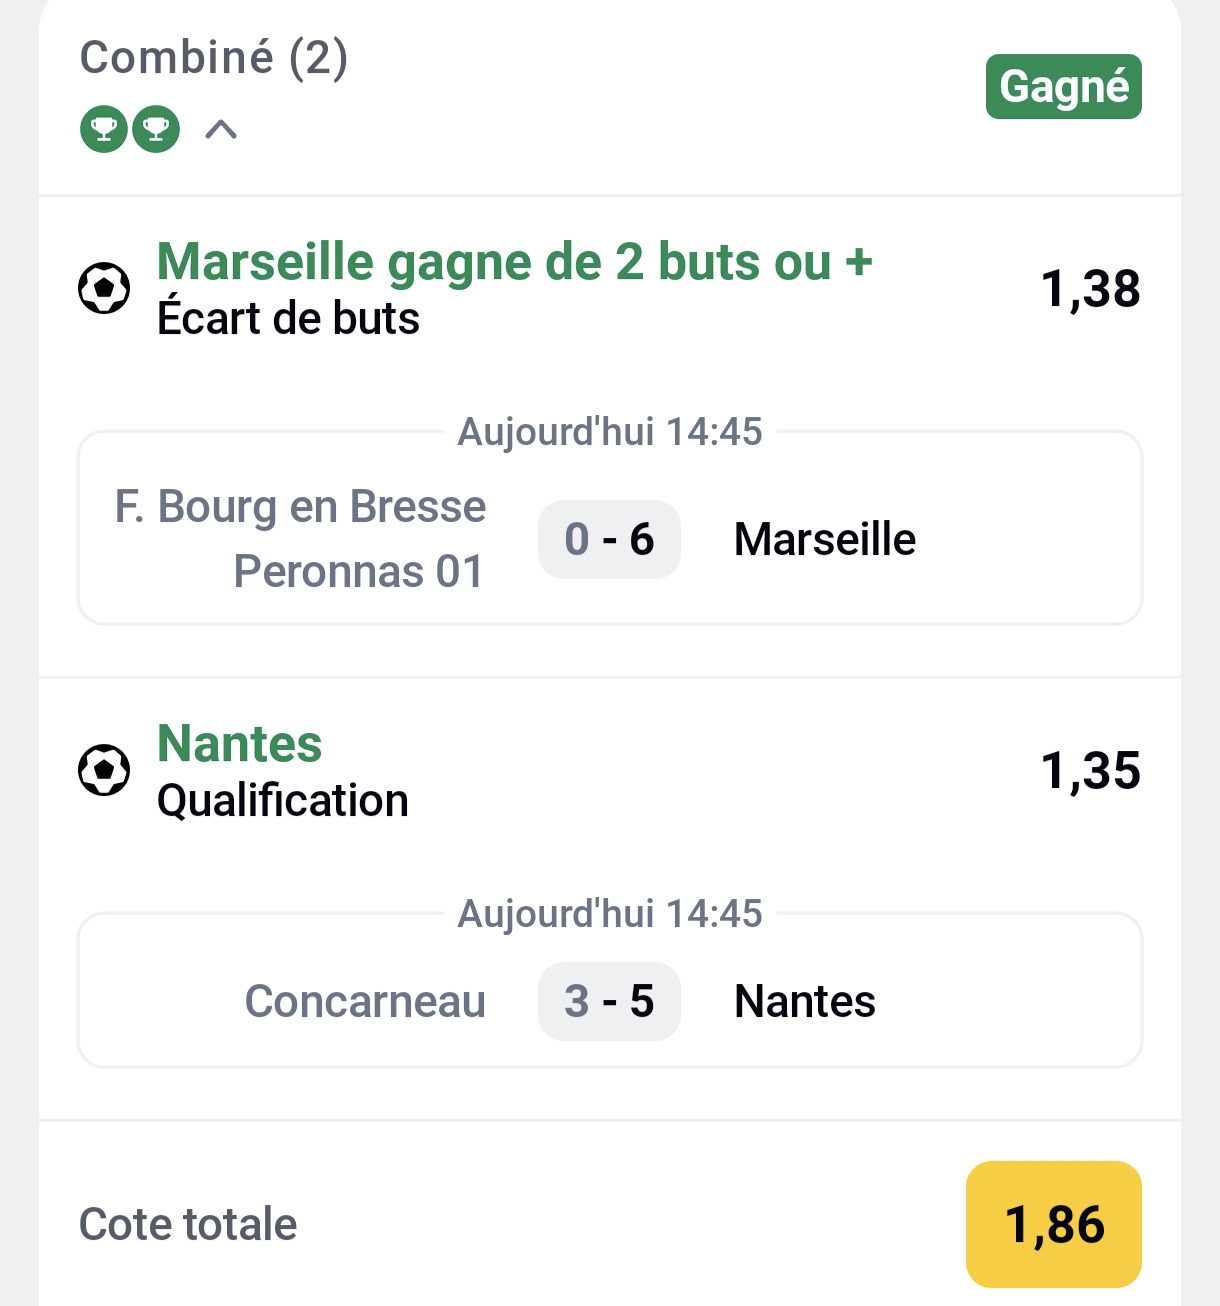Open the 3 - 5 score box
This screenshot has width=1220, height=1306.
tap(609, 1002)
